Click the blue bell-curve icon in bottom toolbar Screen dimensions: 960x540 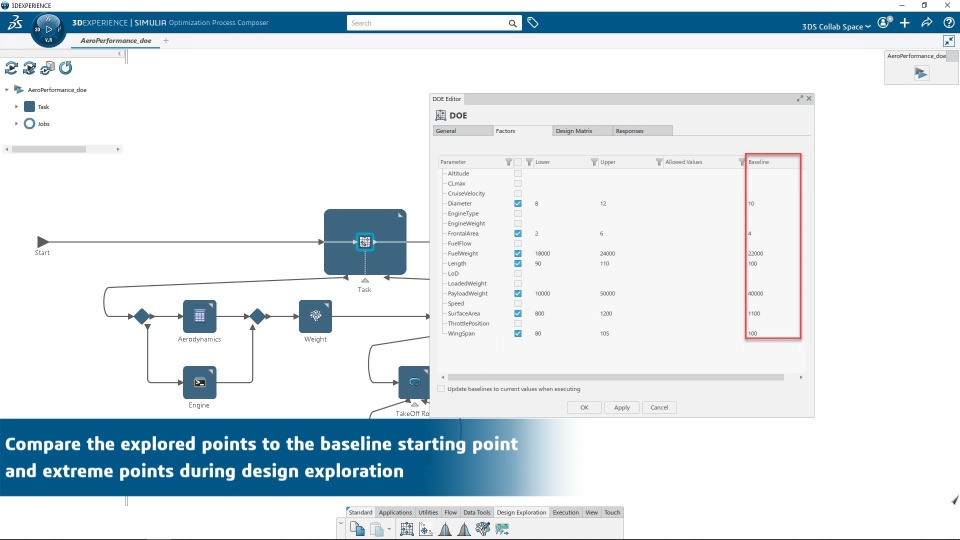pyautogui.click(x=445, y=528)
